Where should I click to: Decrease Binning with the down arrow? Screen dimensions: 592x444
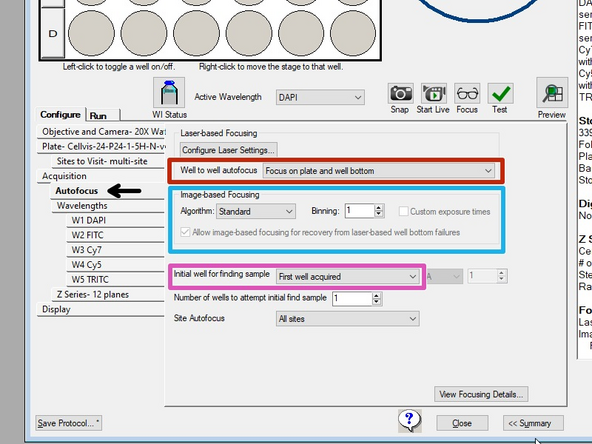[x=379, y=214]
